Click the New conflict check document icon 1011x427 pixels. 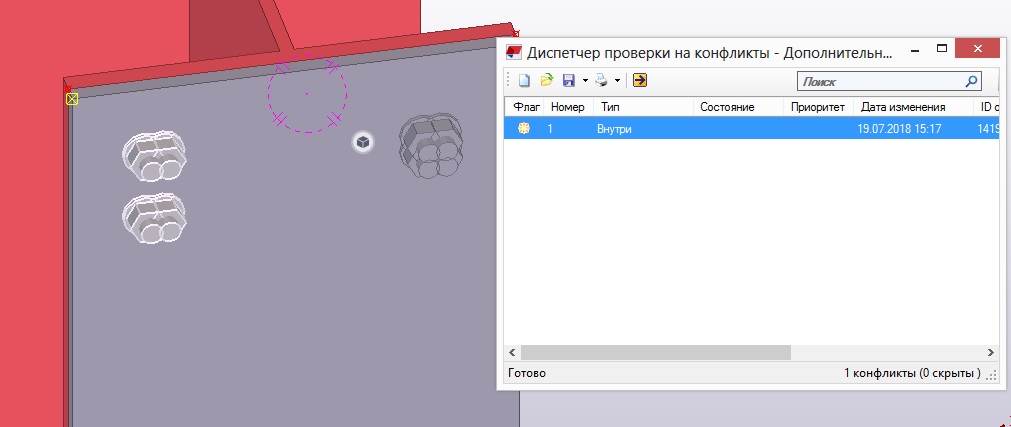(524, 81)
